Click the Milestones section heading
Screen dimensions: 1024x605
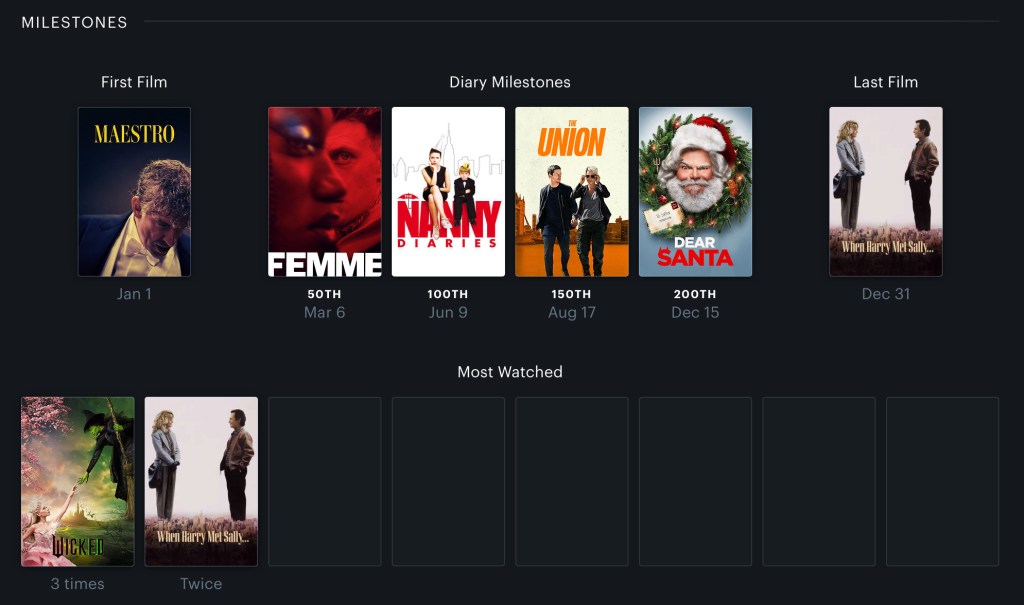(x=74, y=22)
